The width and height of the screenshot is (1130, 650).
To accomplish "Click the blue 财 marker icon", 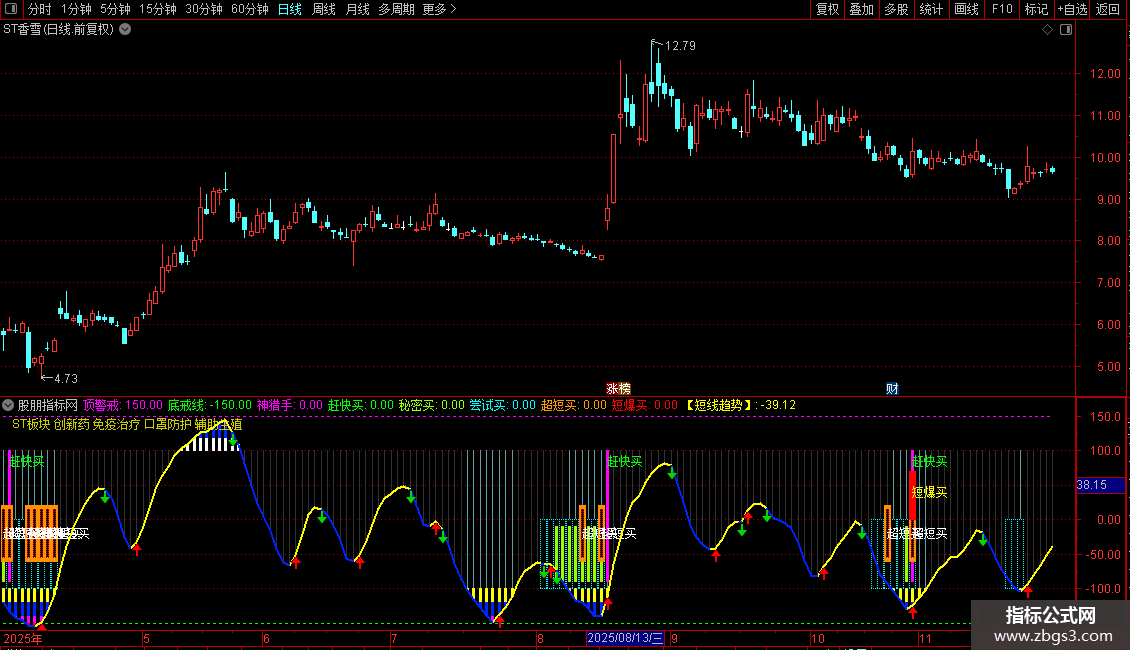I will (x=892, y=388).
